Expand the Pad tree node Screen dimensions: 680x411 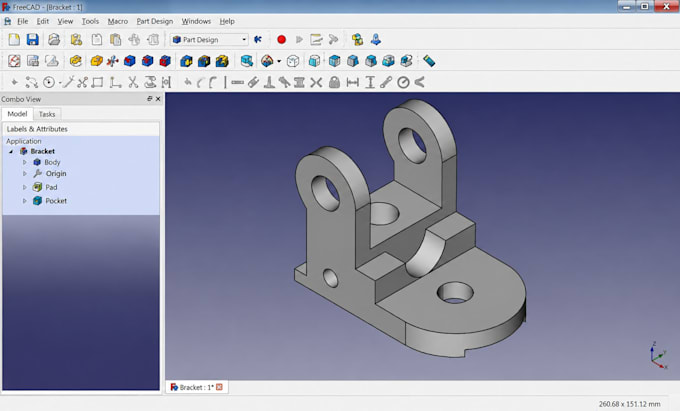(x=25, y=187)
